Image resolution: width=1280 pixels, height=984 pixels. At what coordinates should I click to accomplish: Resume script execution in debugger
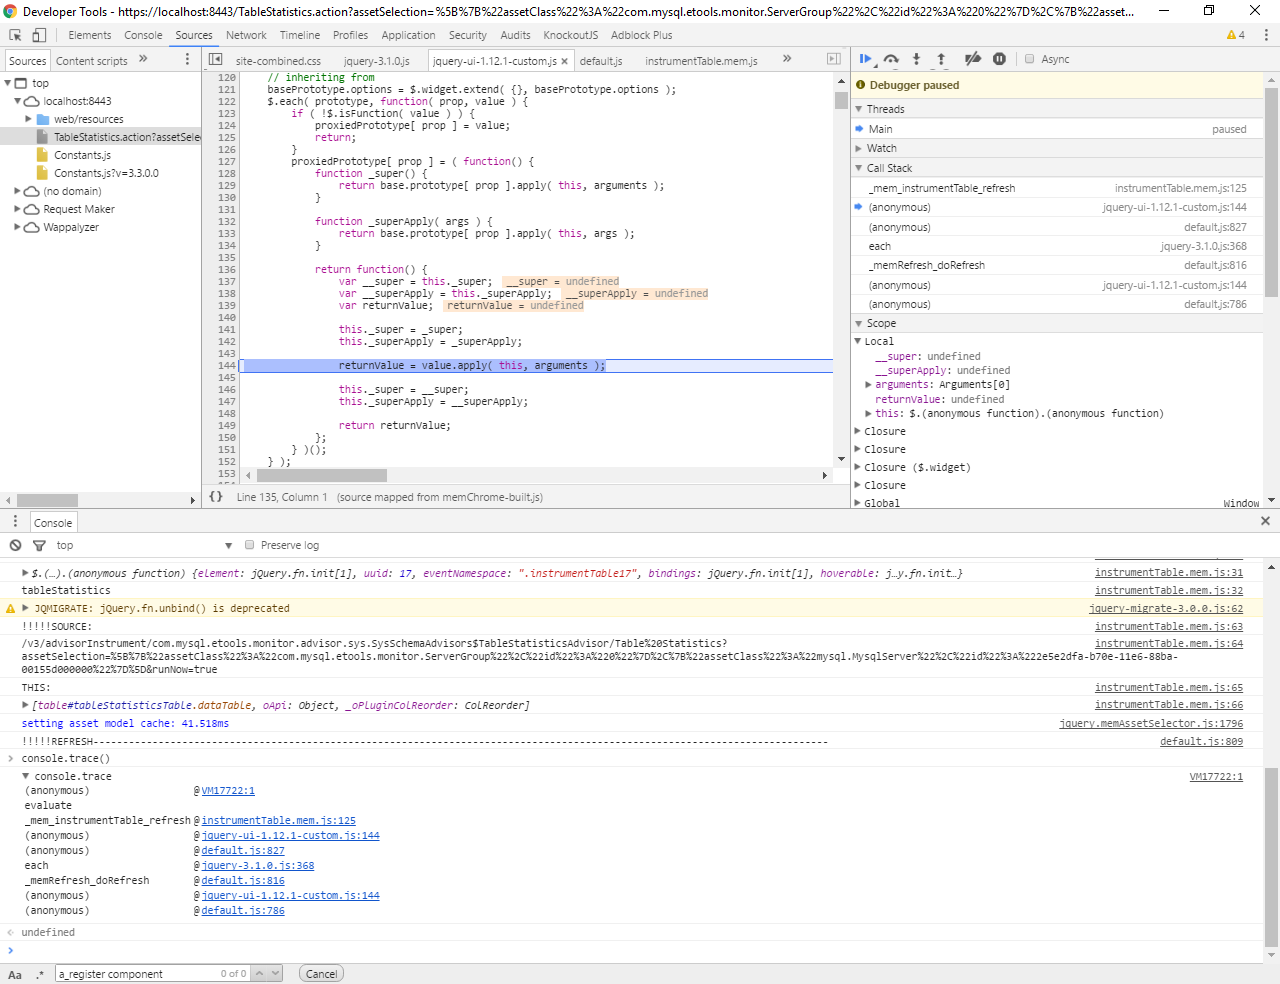pyautogui.click(x=866, y=59)
